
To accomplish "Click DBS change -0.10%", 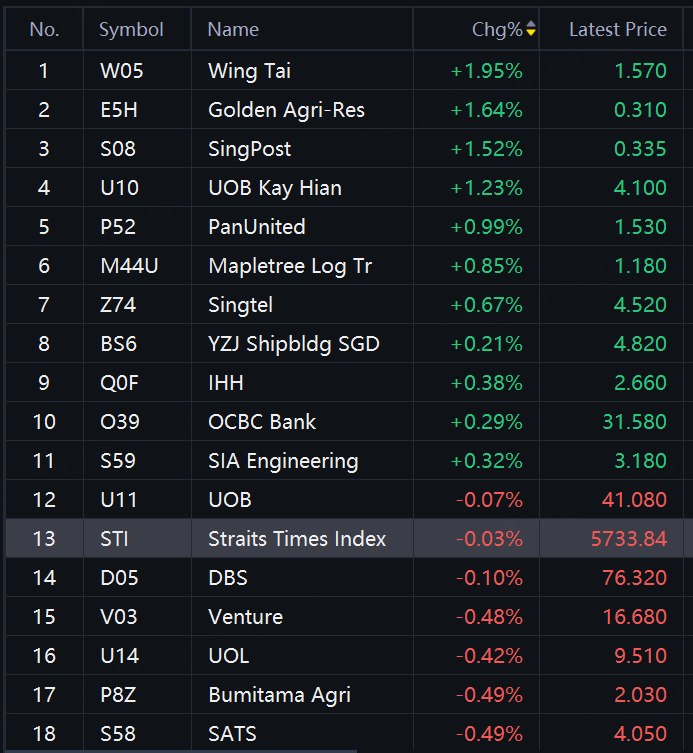I will [489, 578].
